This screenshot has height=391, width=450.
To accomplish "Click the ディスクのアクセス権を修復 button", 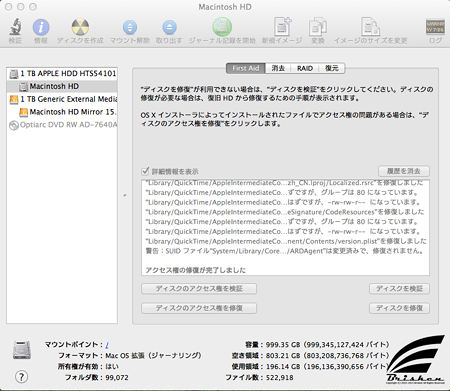I will [199, 308].
